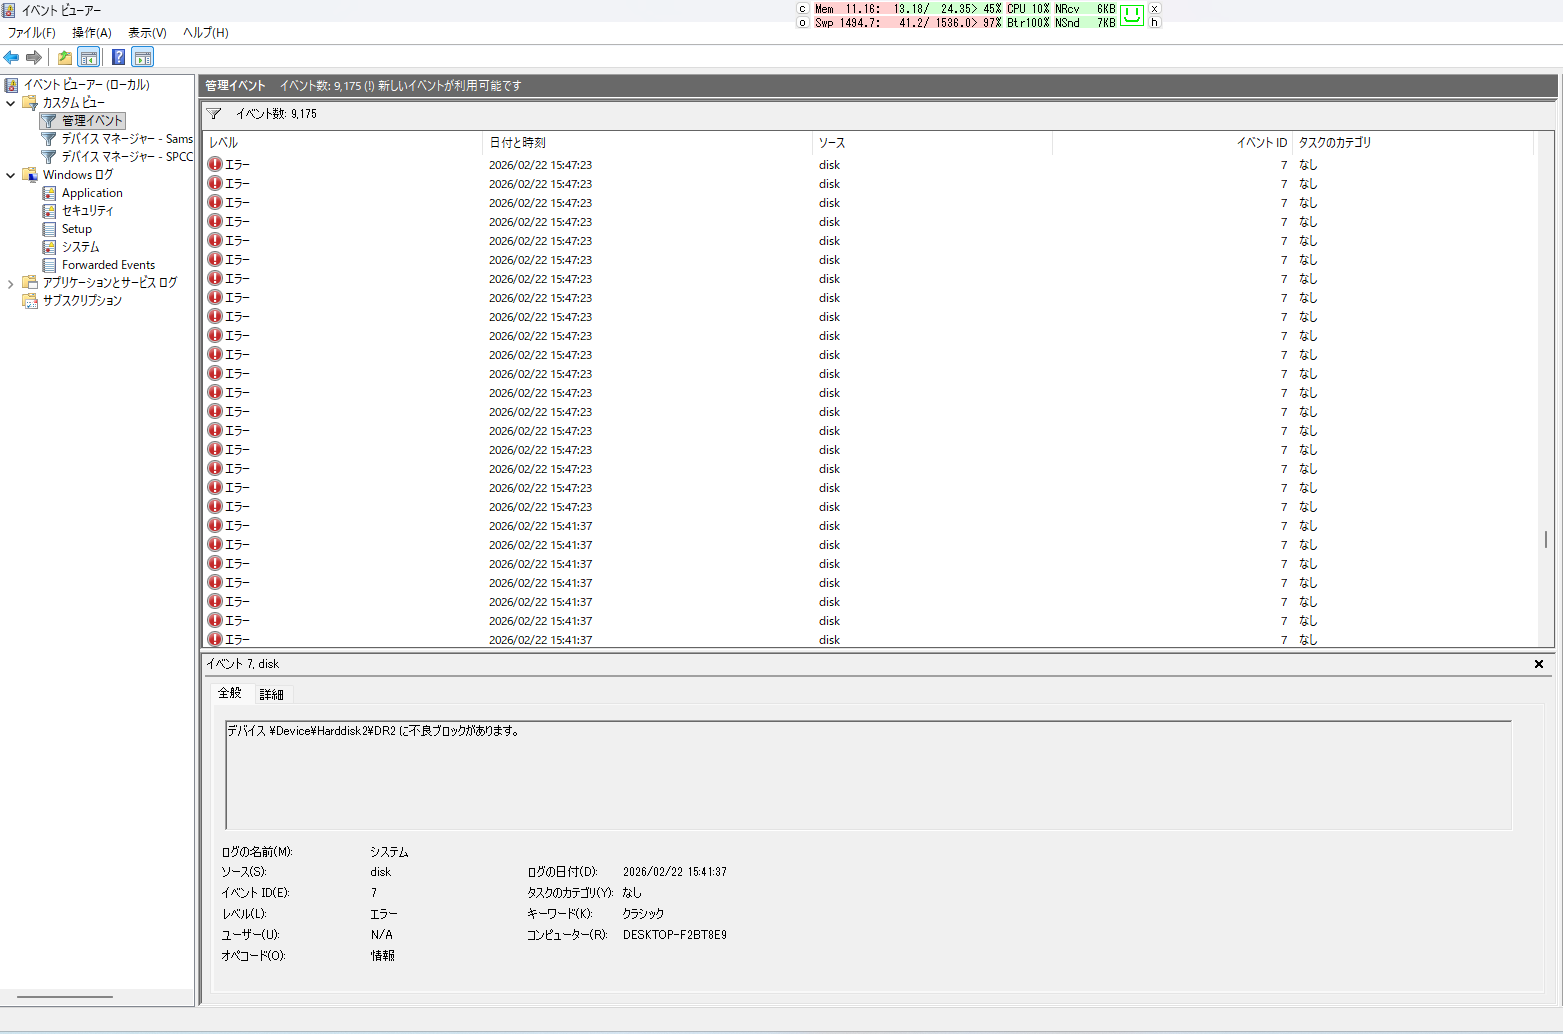1563x1034 pixels.
Task: Click the Forward arrow in toolbar
Action: (x=34, y=57)
